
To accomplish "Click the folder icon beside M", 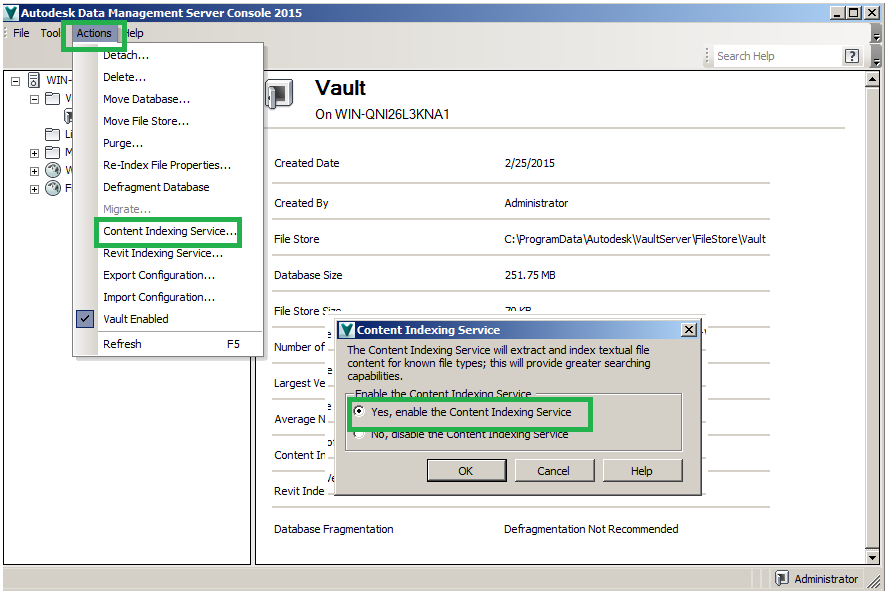I will (52, 152).
